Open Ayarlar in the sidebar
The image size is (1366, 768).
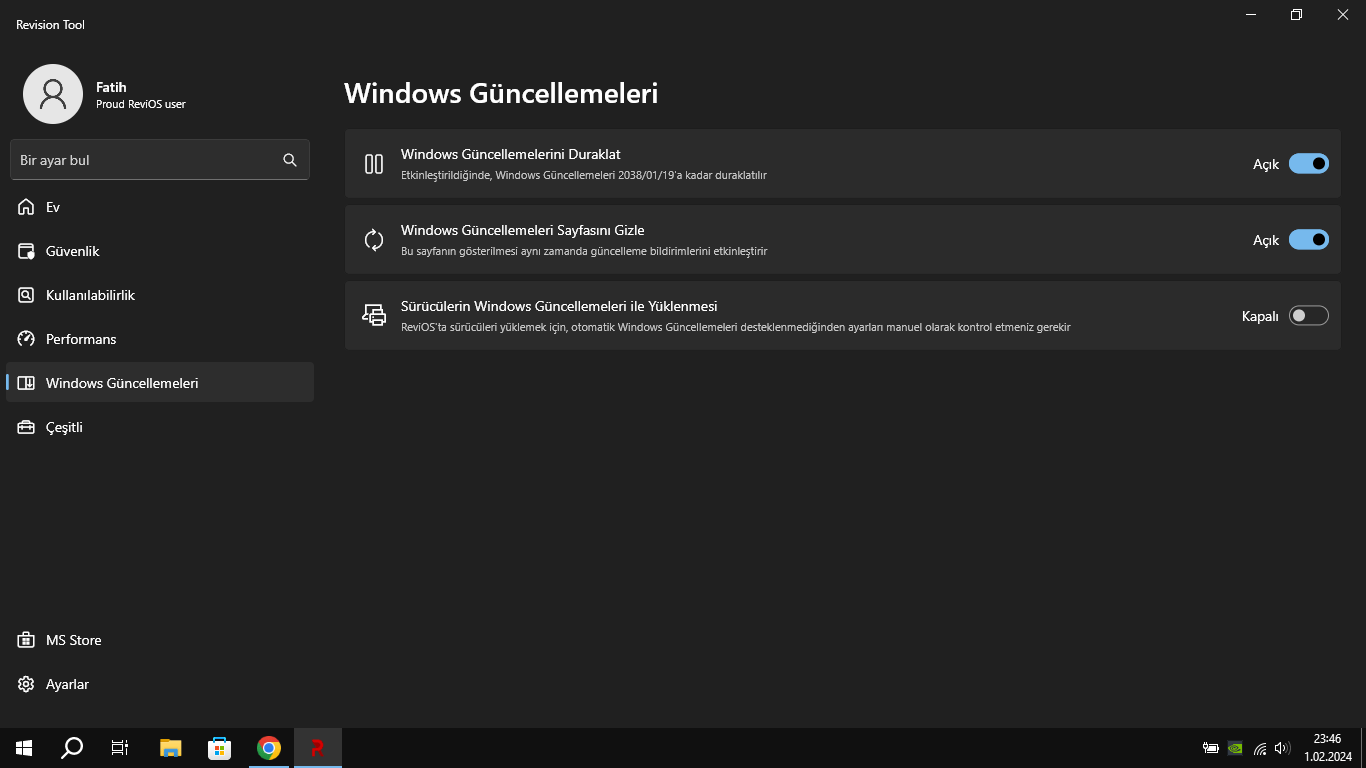[x=160, y=684]
